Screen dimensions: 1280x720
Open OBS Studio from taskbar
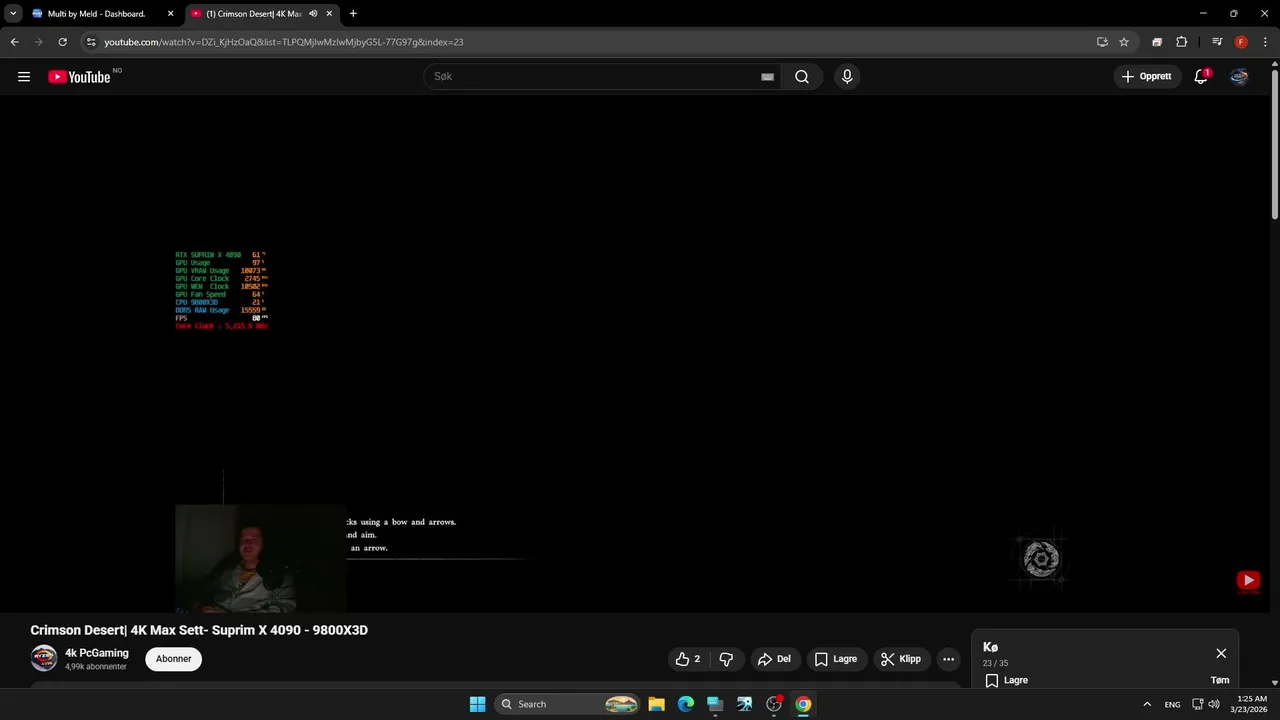774,704
